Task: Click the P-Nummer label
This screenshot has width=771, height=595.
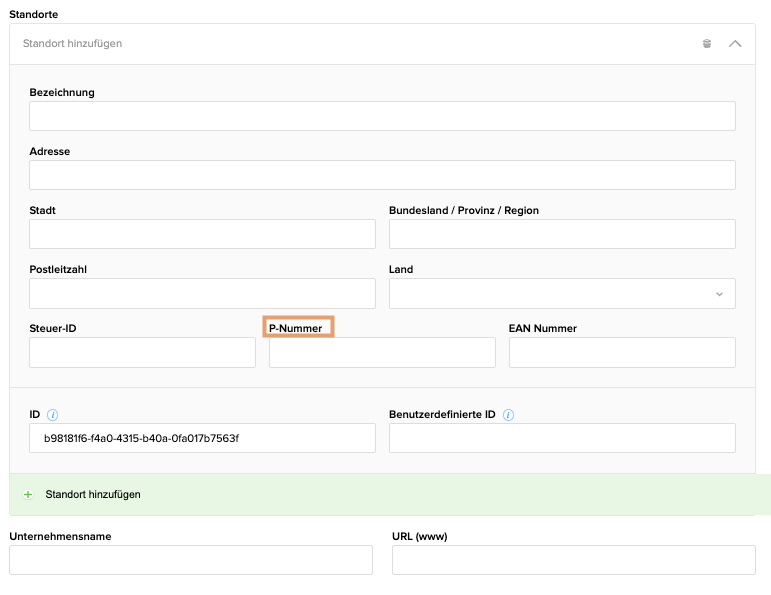Action: (x=296, y=328)
